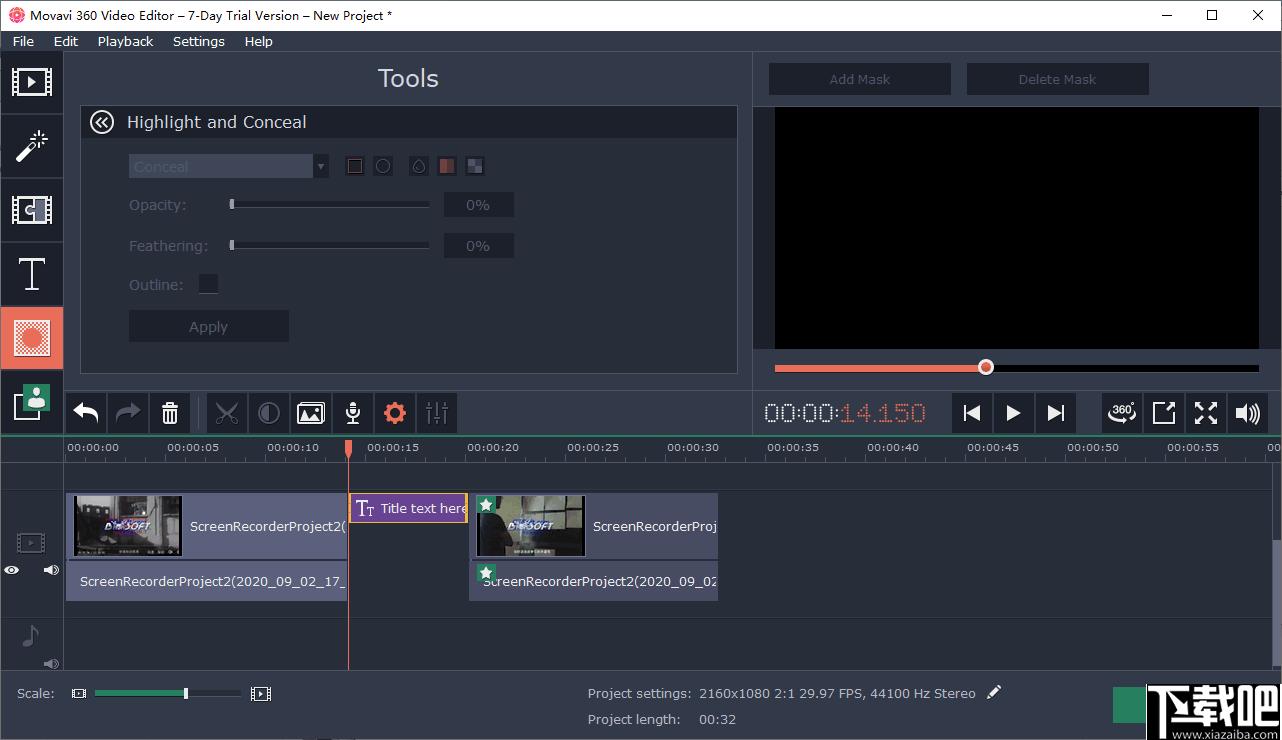Open the Edit menu
Screen dimensions: 1282x740
66,41
